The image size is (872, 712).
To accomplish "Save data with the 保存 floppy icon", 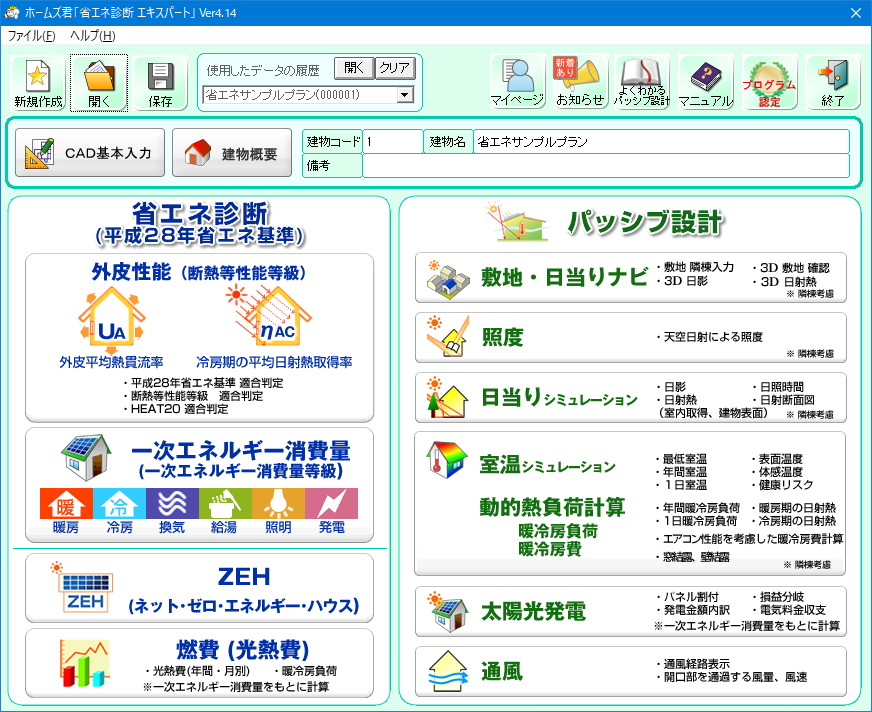I will pos(160,83).
